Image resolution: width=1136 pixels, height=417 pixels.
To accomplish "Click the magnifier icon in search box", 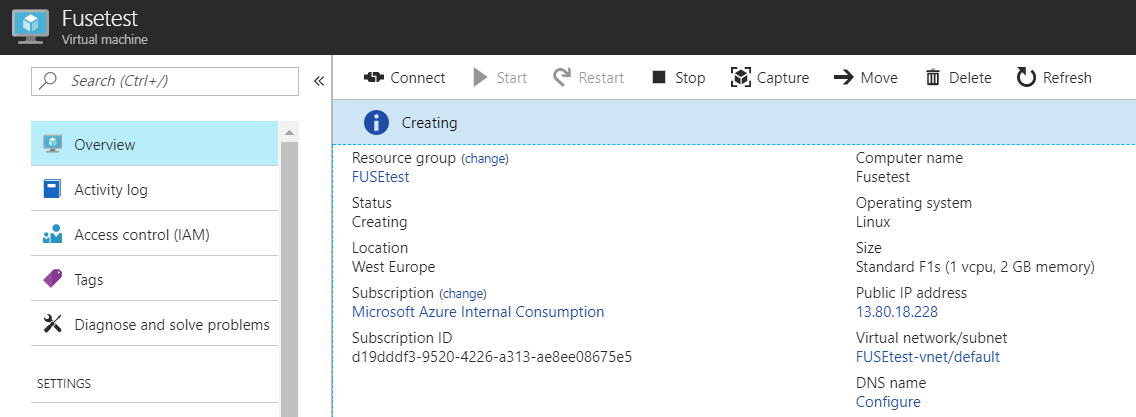I will 49,80.
